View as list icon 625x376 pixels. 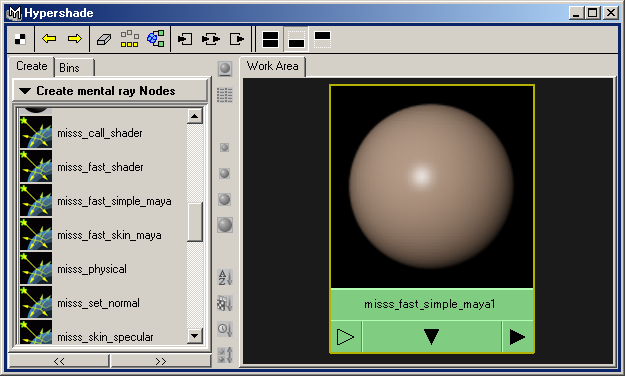pos(225,95)
